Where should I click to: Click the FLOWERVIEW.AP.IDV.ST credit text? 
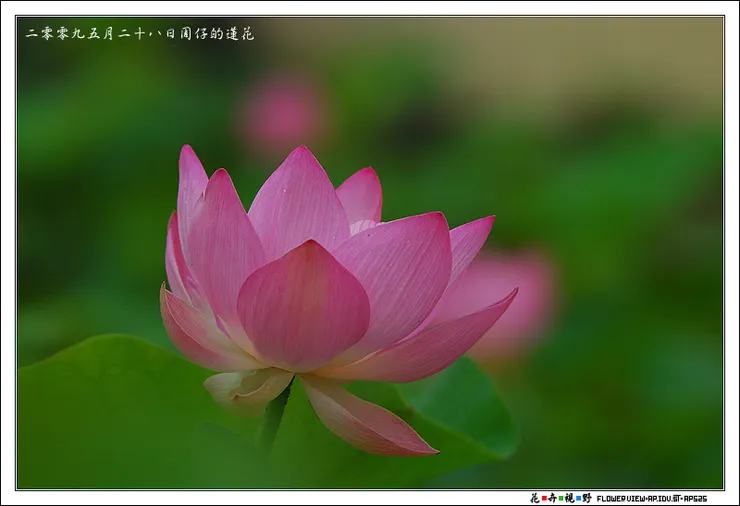pyautogui.click(x=652, y=498)
